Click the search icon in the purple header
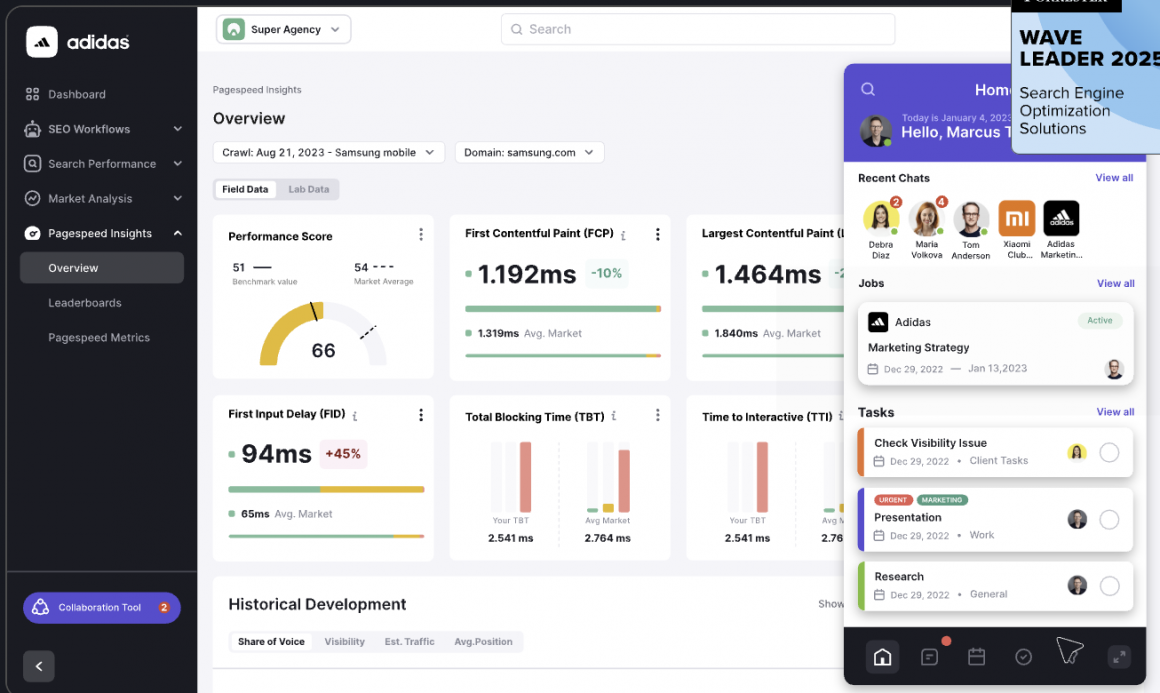The image size is (1160, 693). [x=868, y=89]
